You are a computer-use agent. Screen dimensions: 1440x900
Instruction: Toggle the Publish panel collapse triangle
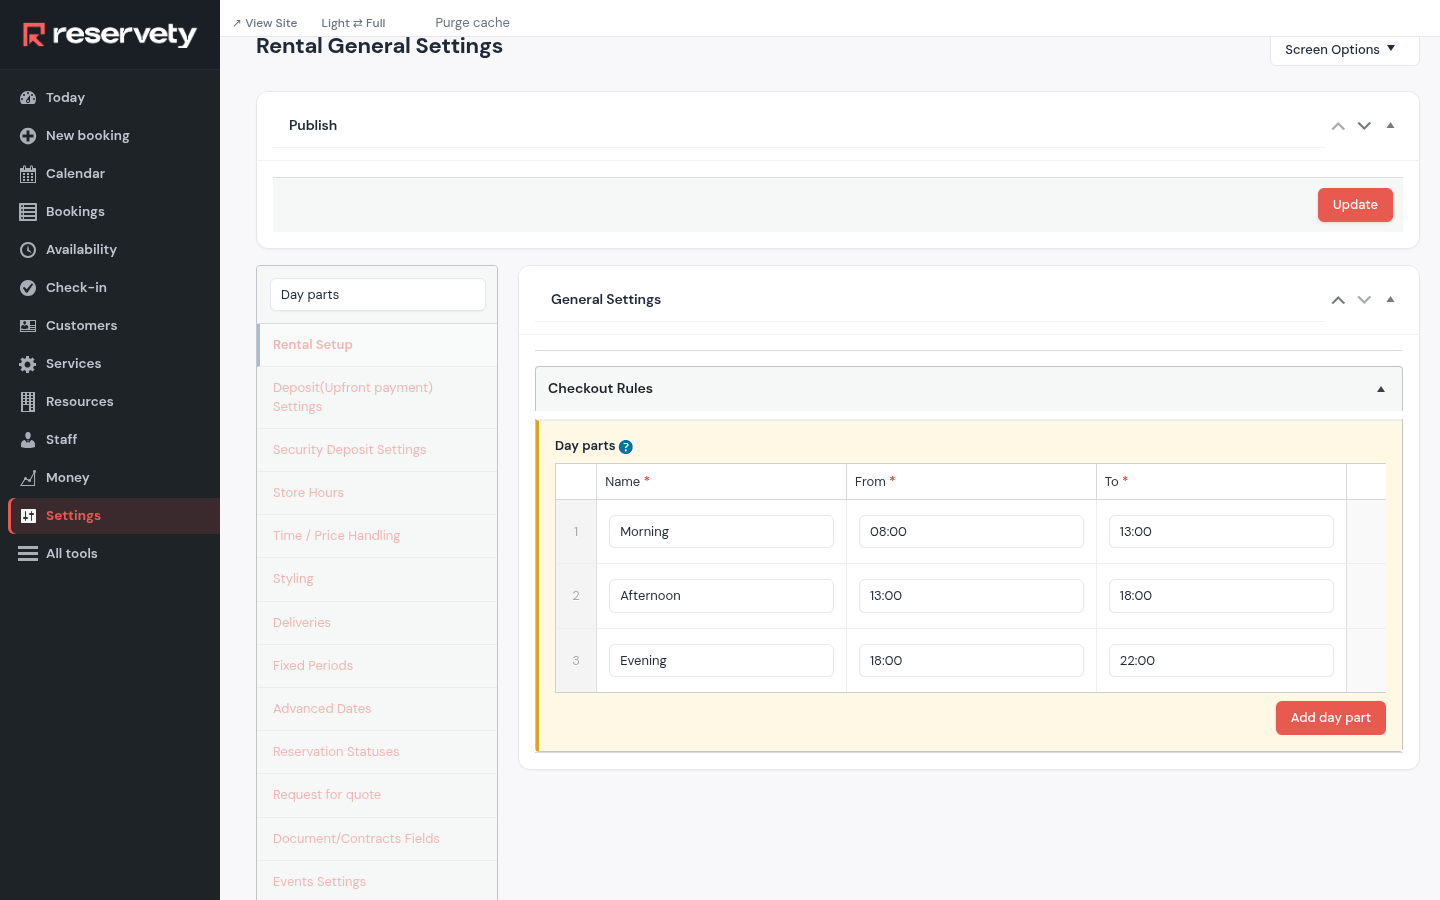[1390, 126]
